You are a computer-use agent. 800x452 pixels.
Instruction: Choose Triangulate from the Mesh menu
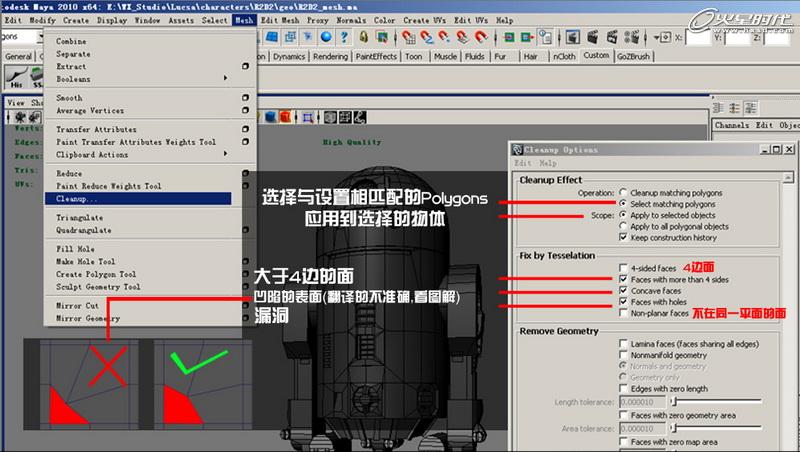(79, 217)
